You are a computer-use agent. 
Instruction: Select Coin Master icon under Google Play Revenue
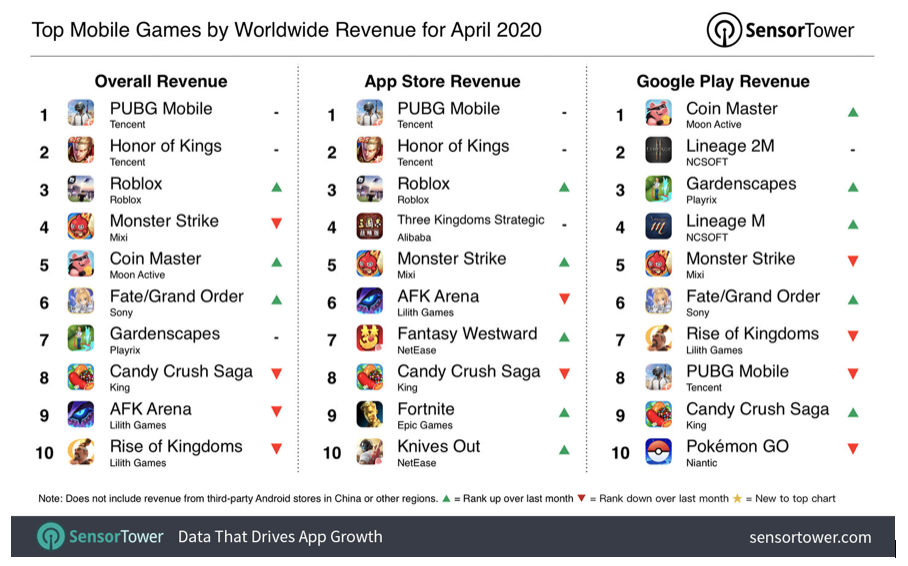point(658,113)
